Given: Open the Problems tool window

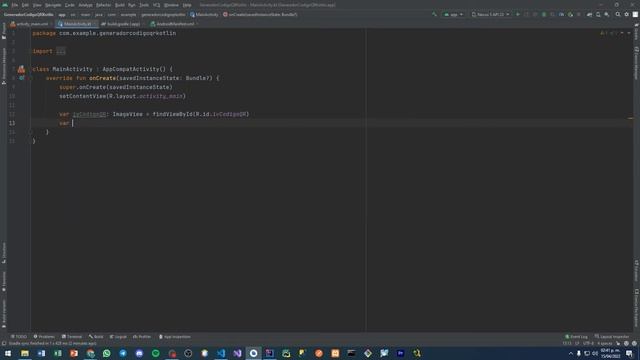Looking at the screenshot, I should (x=44, y=337).
